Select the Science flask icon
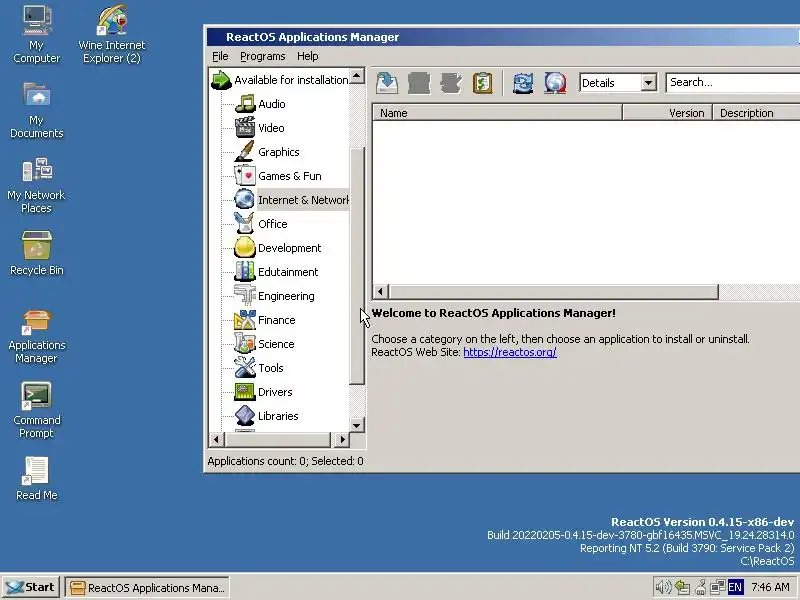 click(x=245, y=343)
